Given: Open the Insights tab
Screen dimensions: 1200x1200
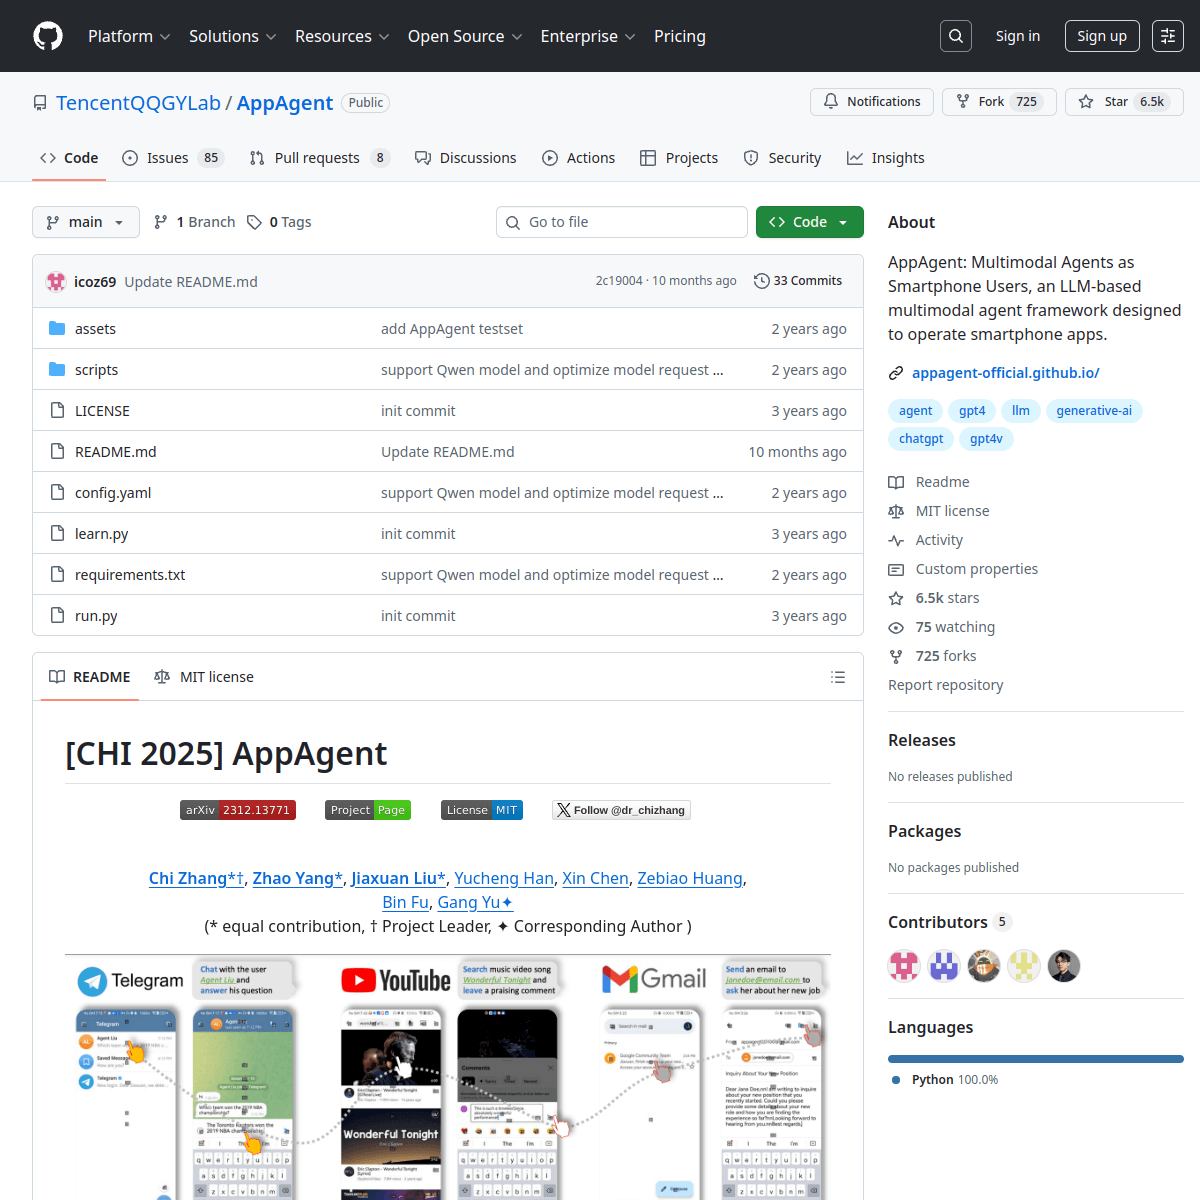Looking at the screenshot, I should [x=886, y=158].
